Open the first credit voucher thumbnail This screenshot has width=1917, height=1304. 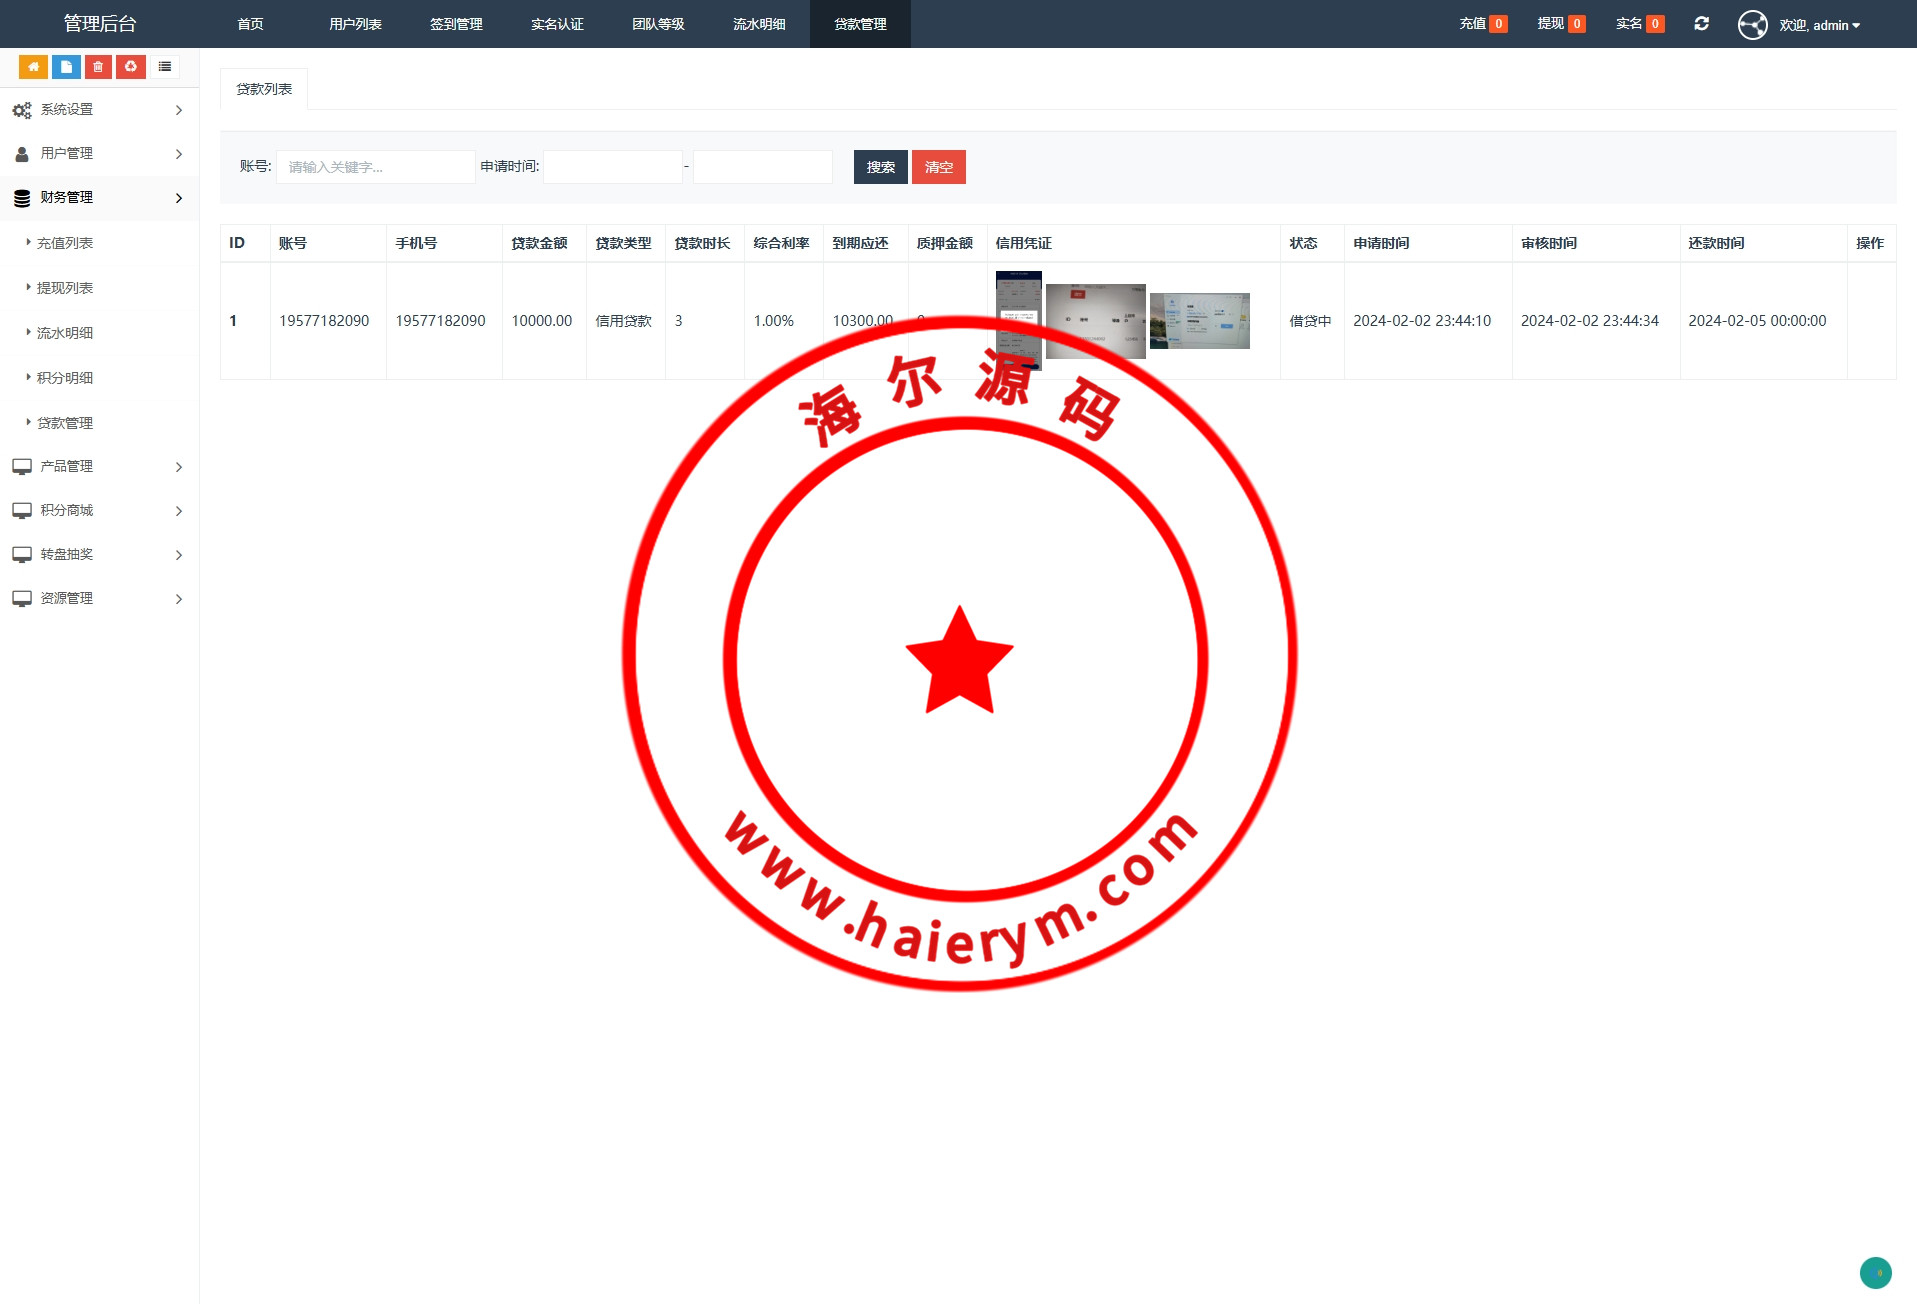point(1018,320)
